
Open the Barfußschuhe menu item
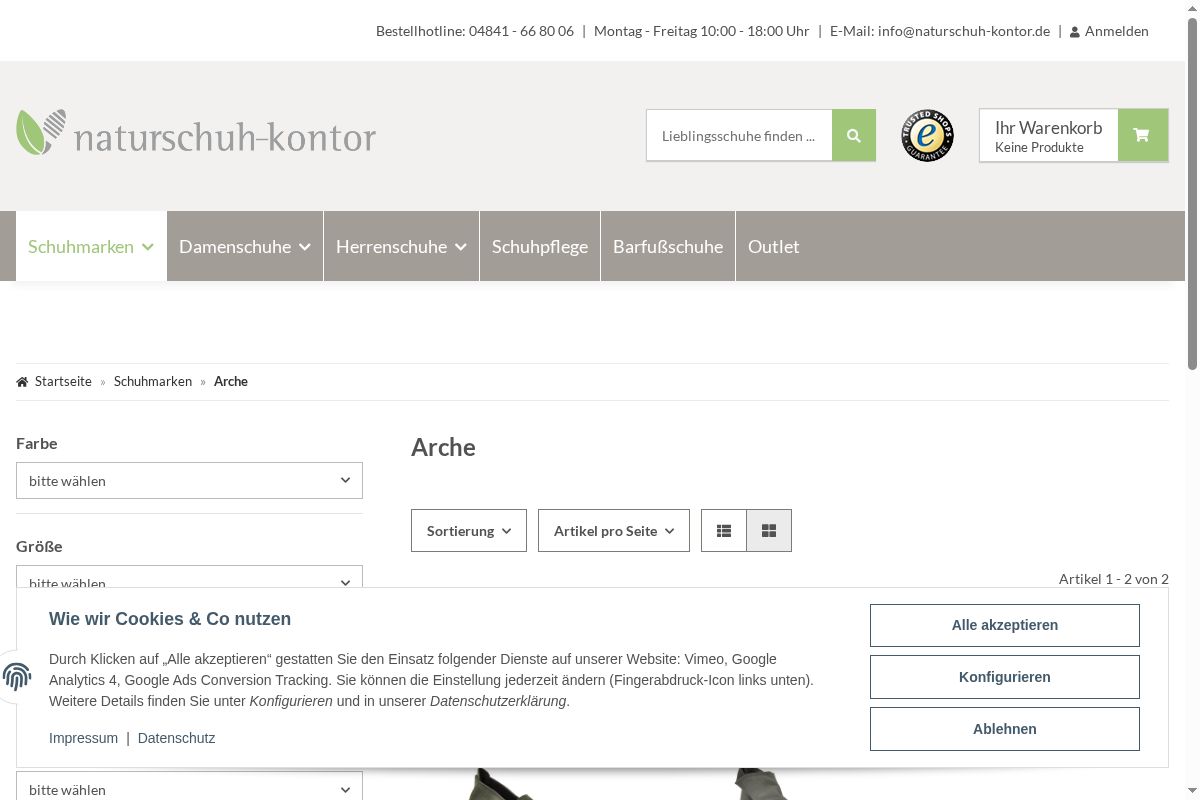click(668, 246)
